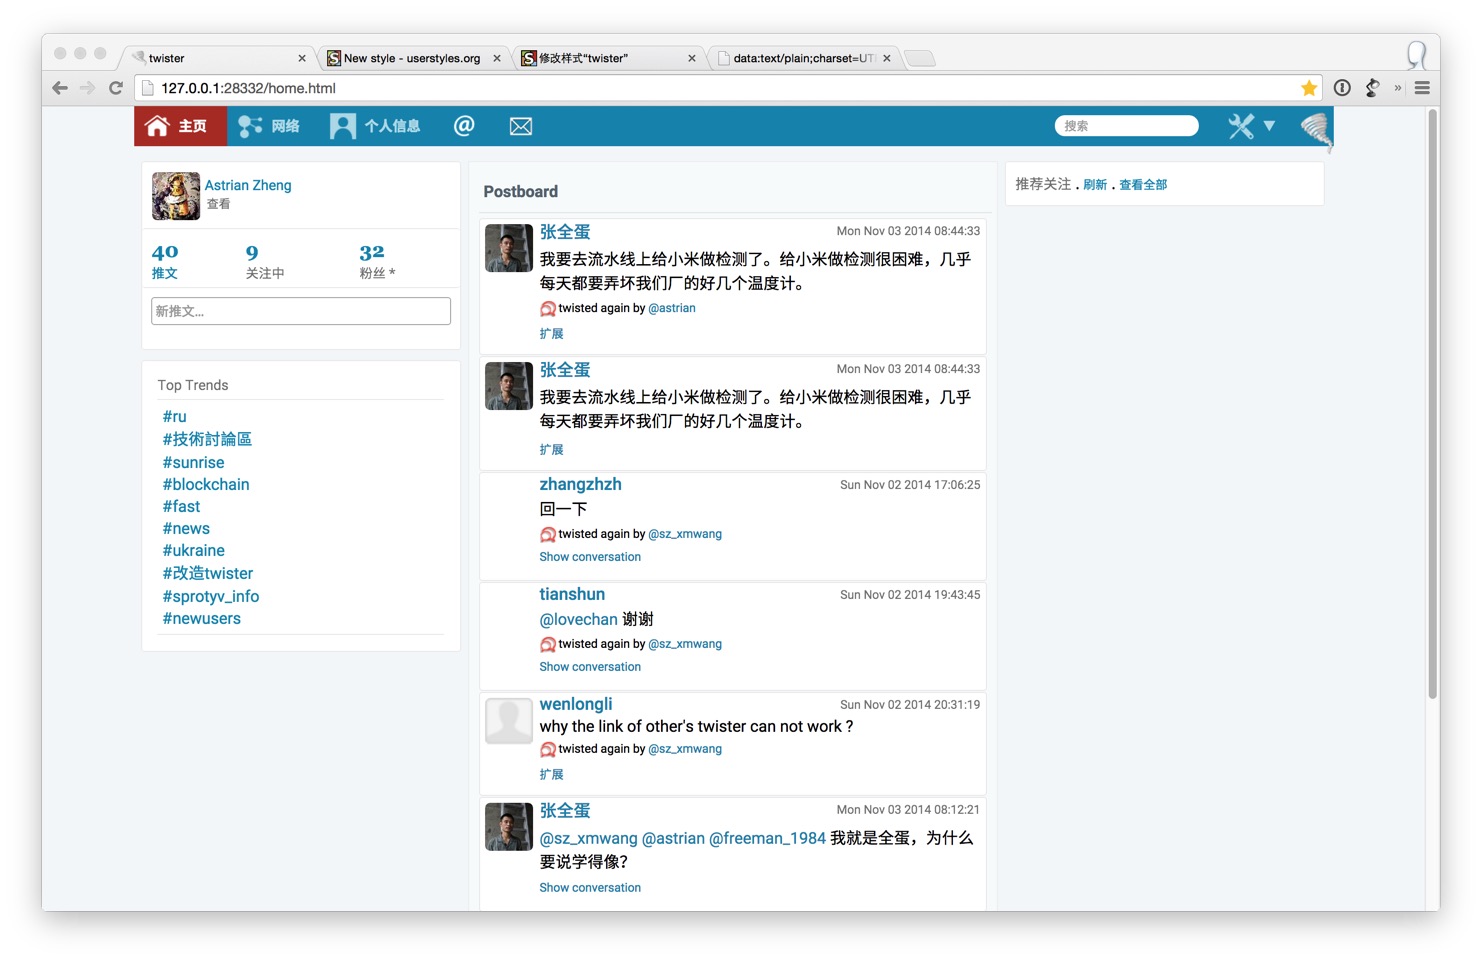1482x961 pixels.
Task: Open @sz_xmwang link under wenlongli post
Action: 685,749
